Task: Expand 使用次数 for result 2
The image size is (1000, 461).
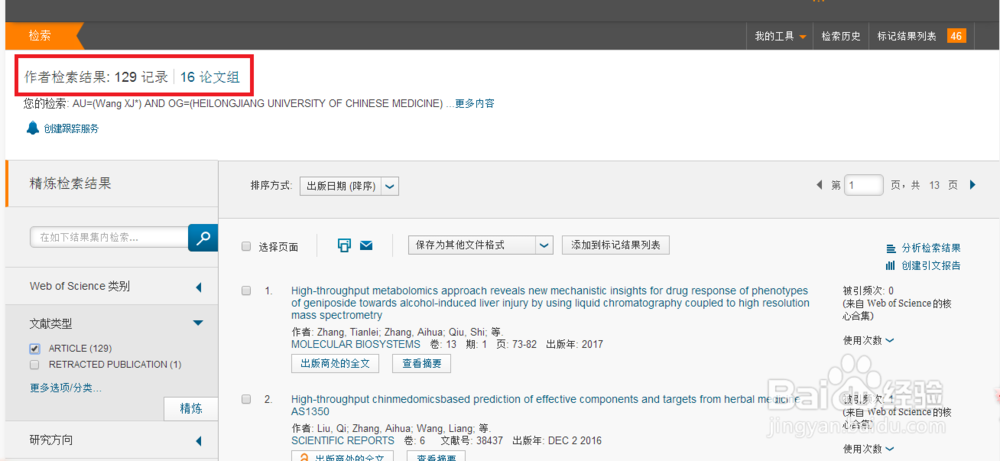Action: tap(869, 449)
